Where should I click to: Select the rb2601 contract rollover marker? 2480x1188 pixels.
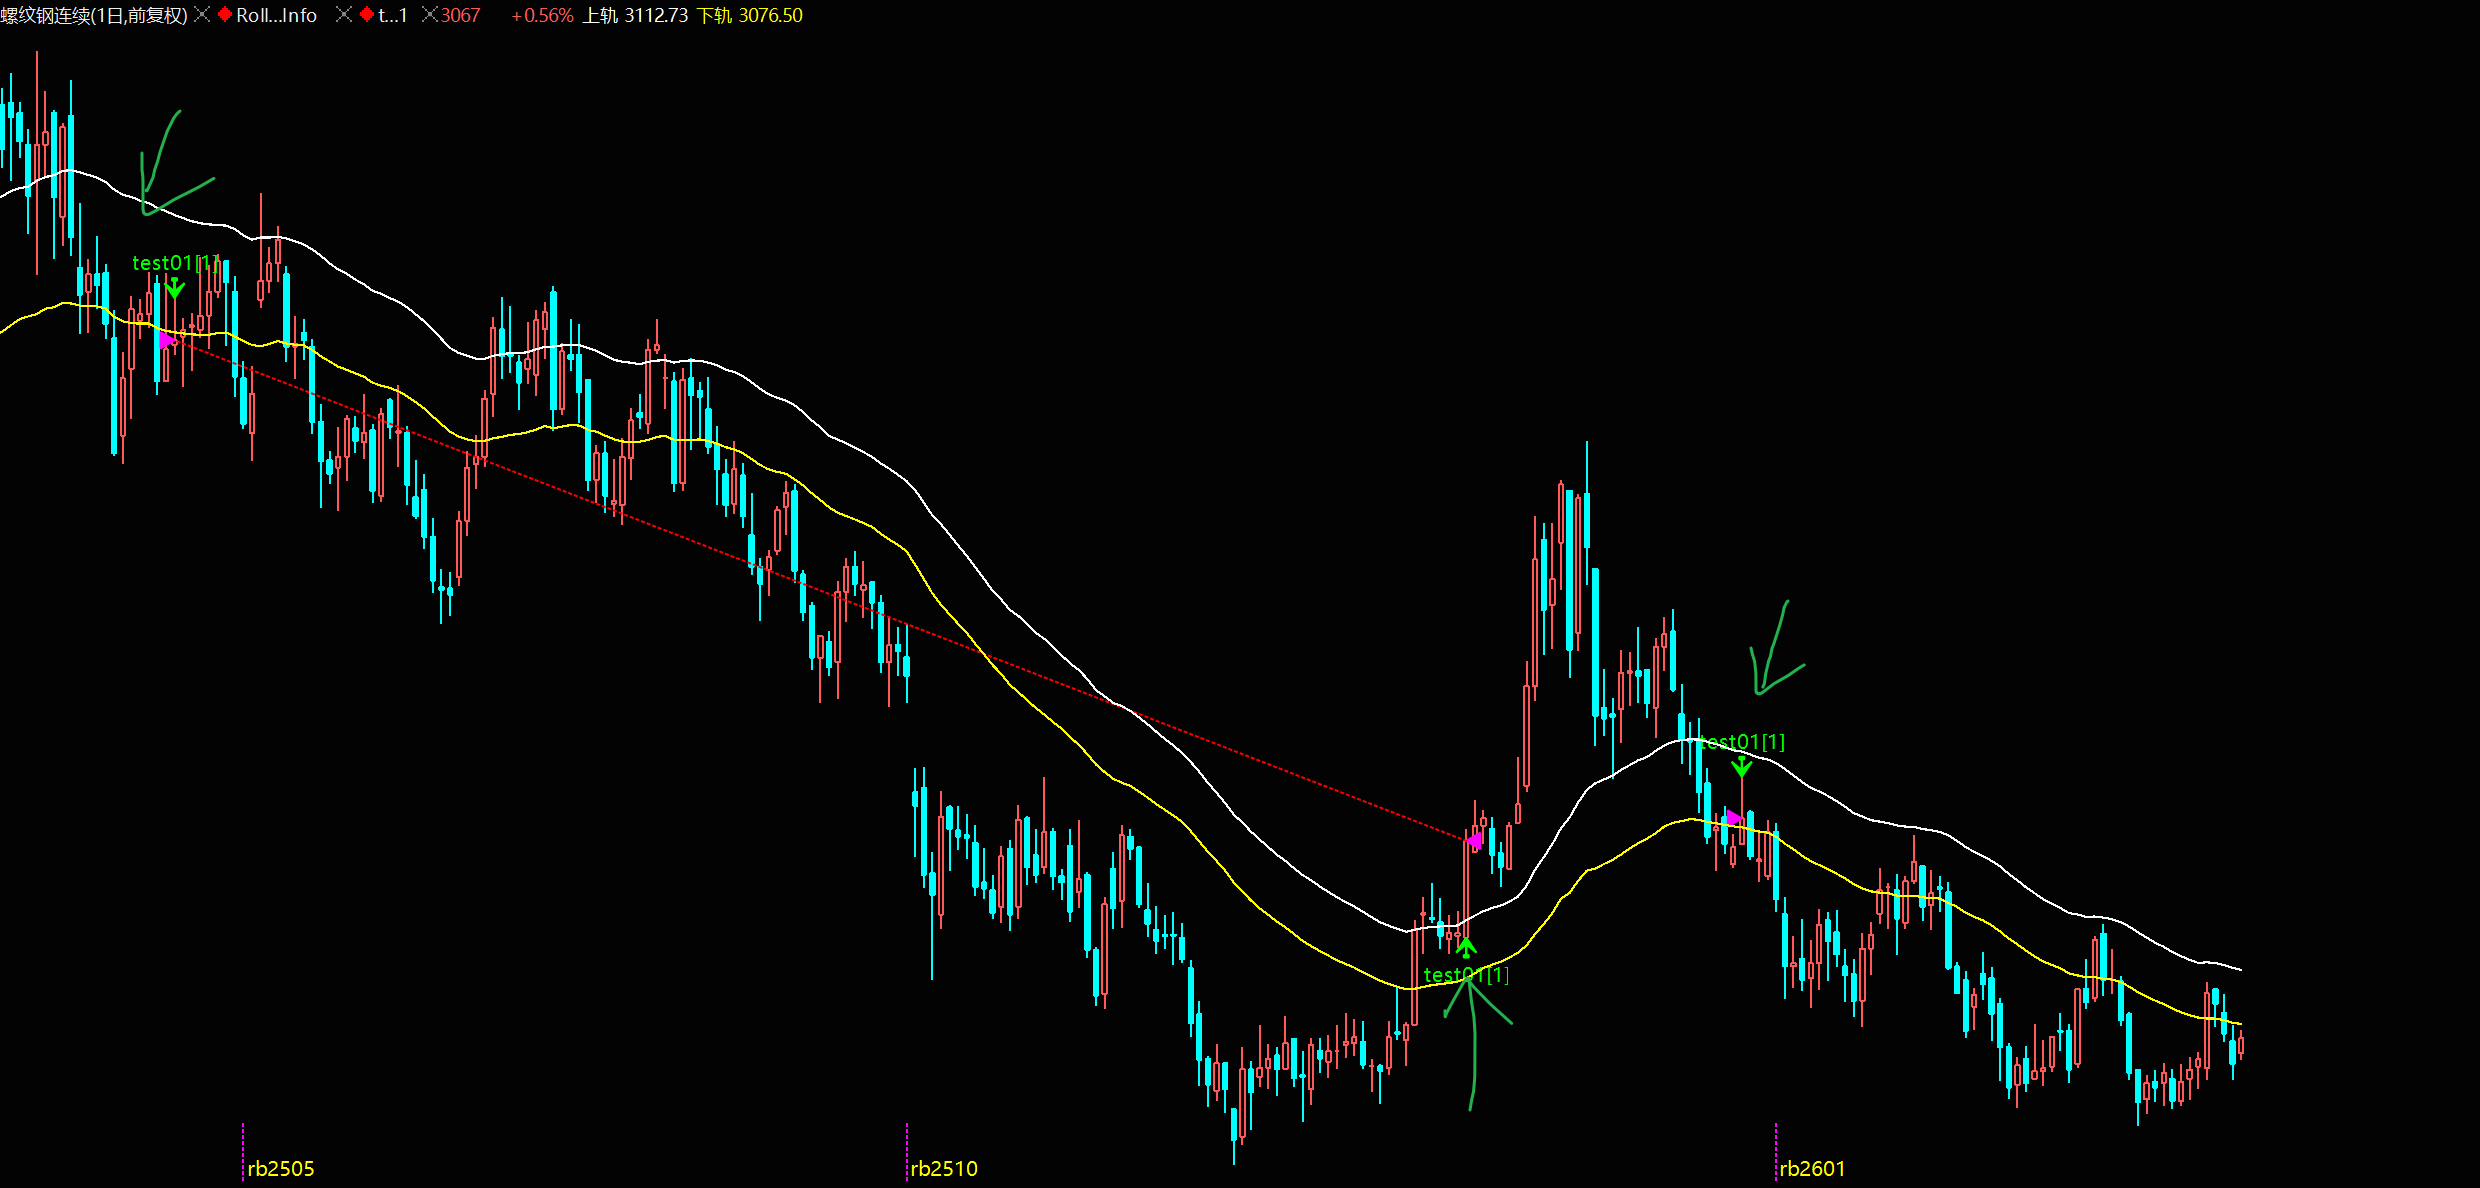(1812, 1168)
